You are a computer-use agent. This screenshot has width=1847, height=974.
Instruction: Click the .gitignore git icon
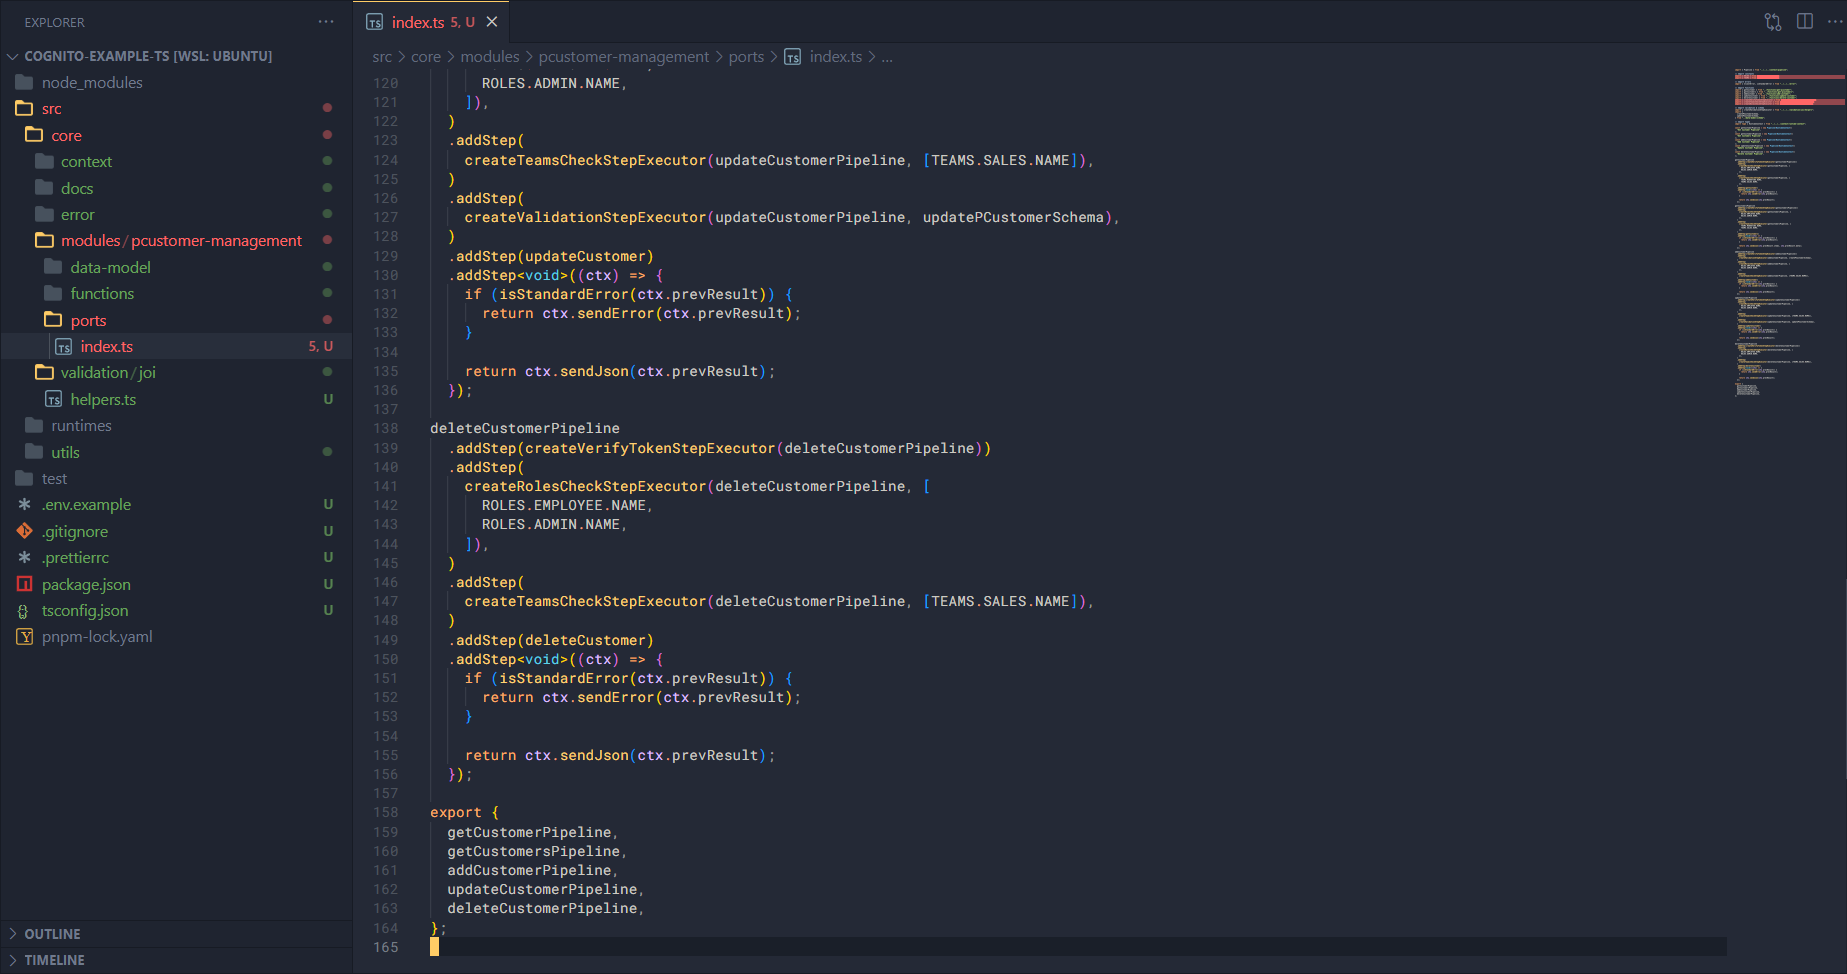click(x=25, y=531)
